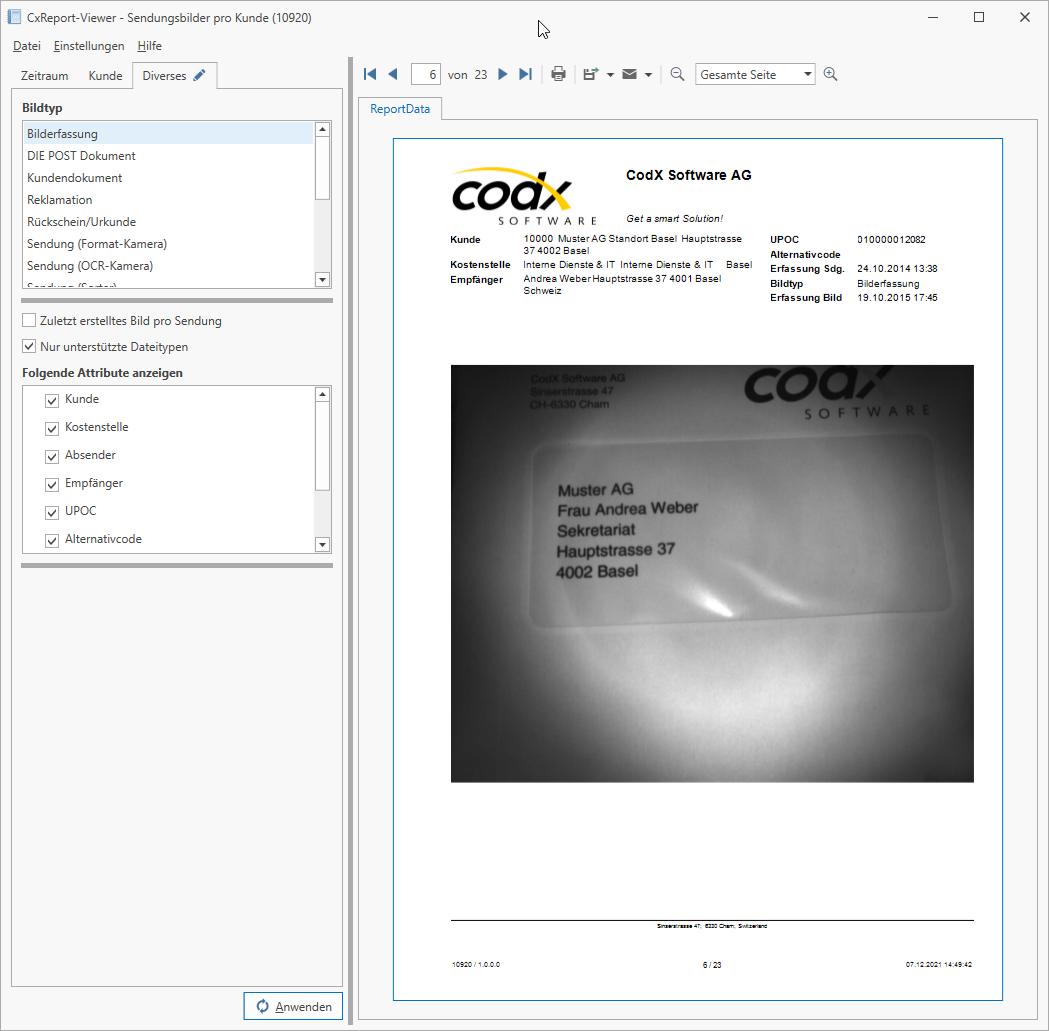1049x1031 pixels.
Task: Select 'DIE POST Dokument' image type
Action: pos(169,155)
